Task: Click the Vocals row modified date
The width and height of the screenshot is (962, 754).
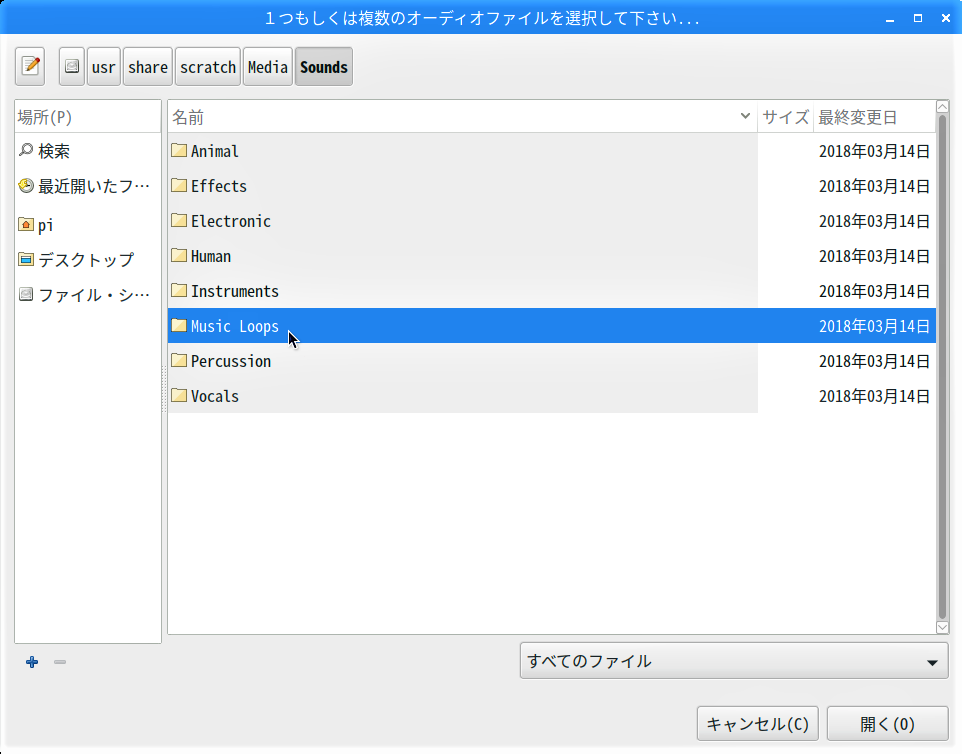Action: [874, 396]
